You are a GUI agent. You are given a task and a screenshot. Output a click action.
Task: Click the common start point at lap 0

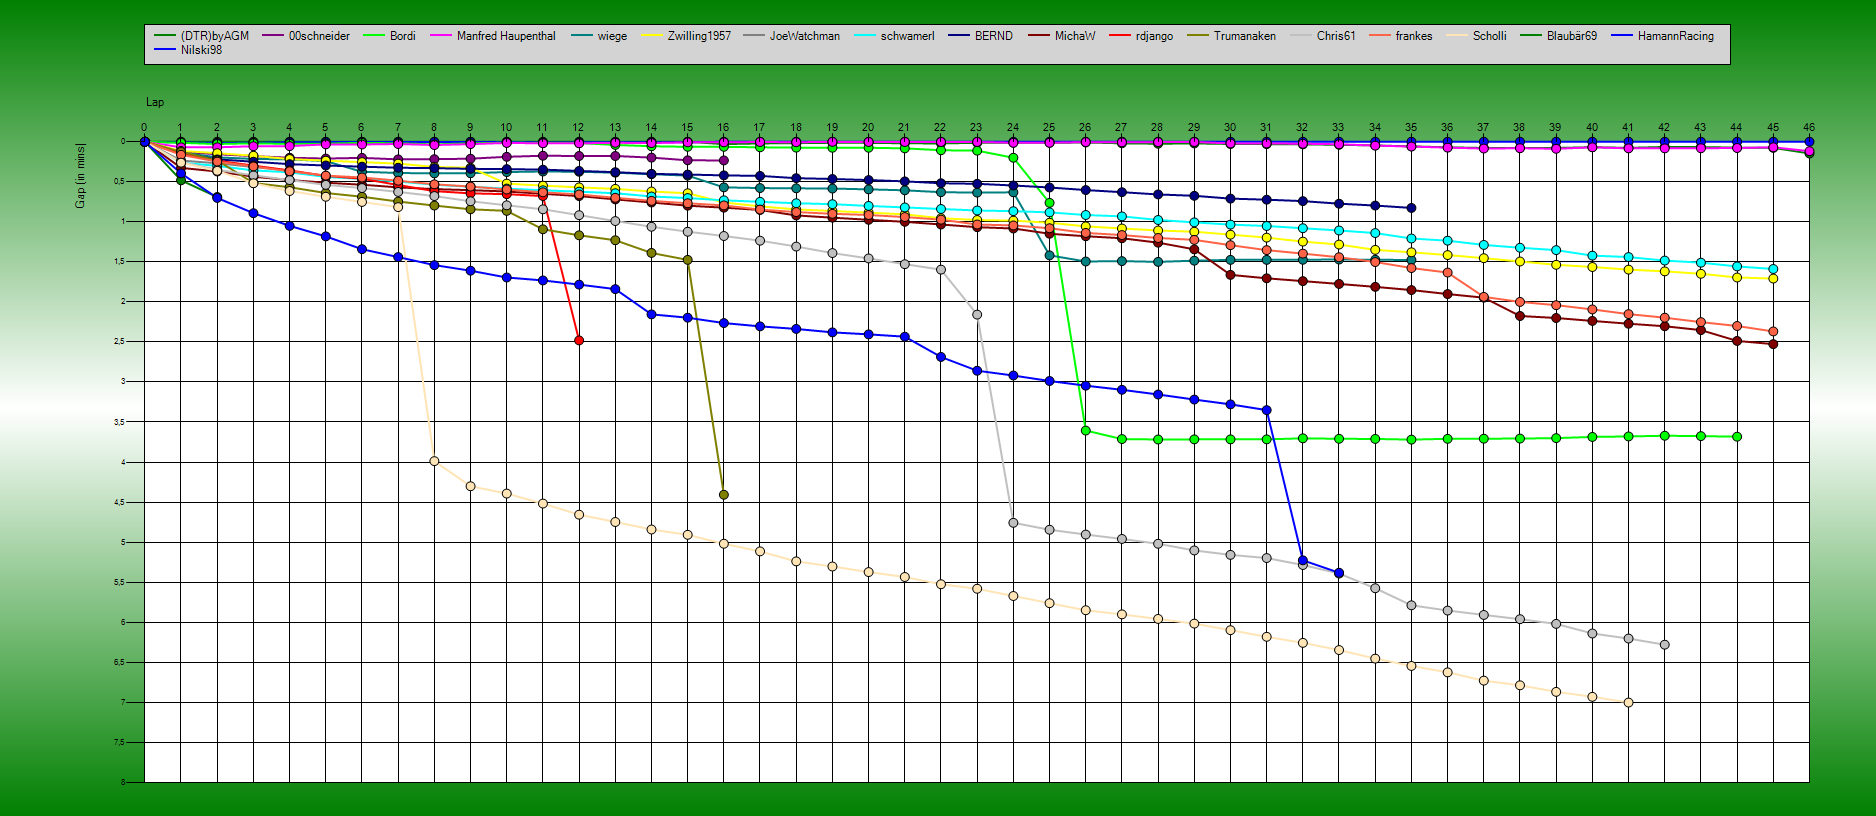[144, 142]
